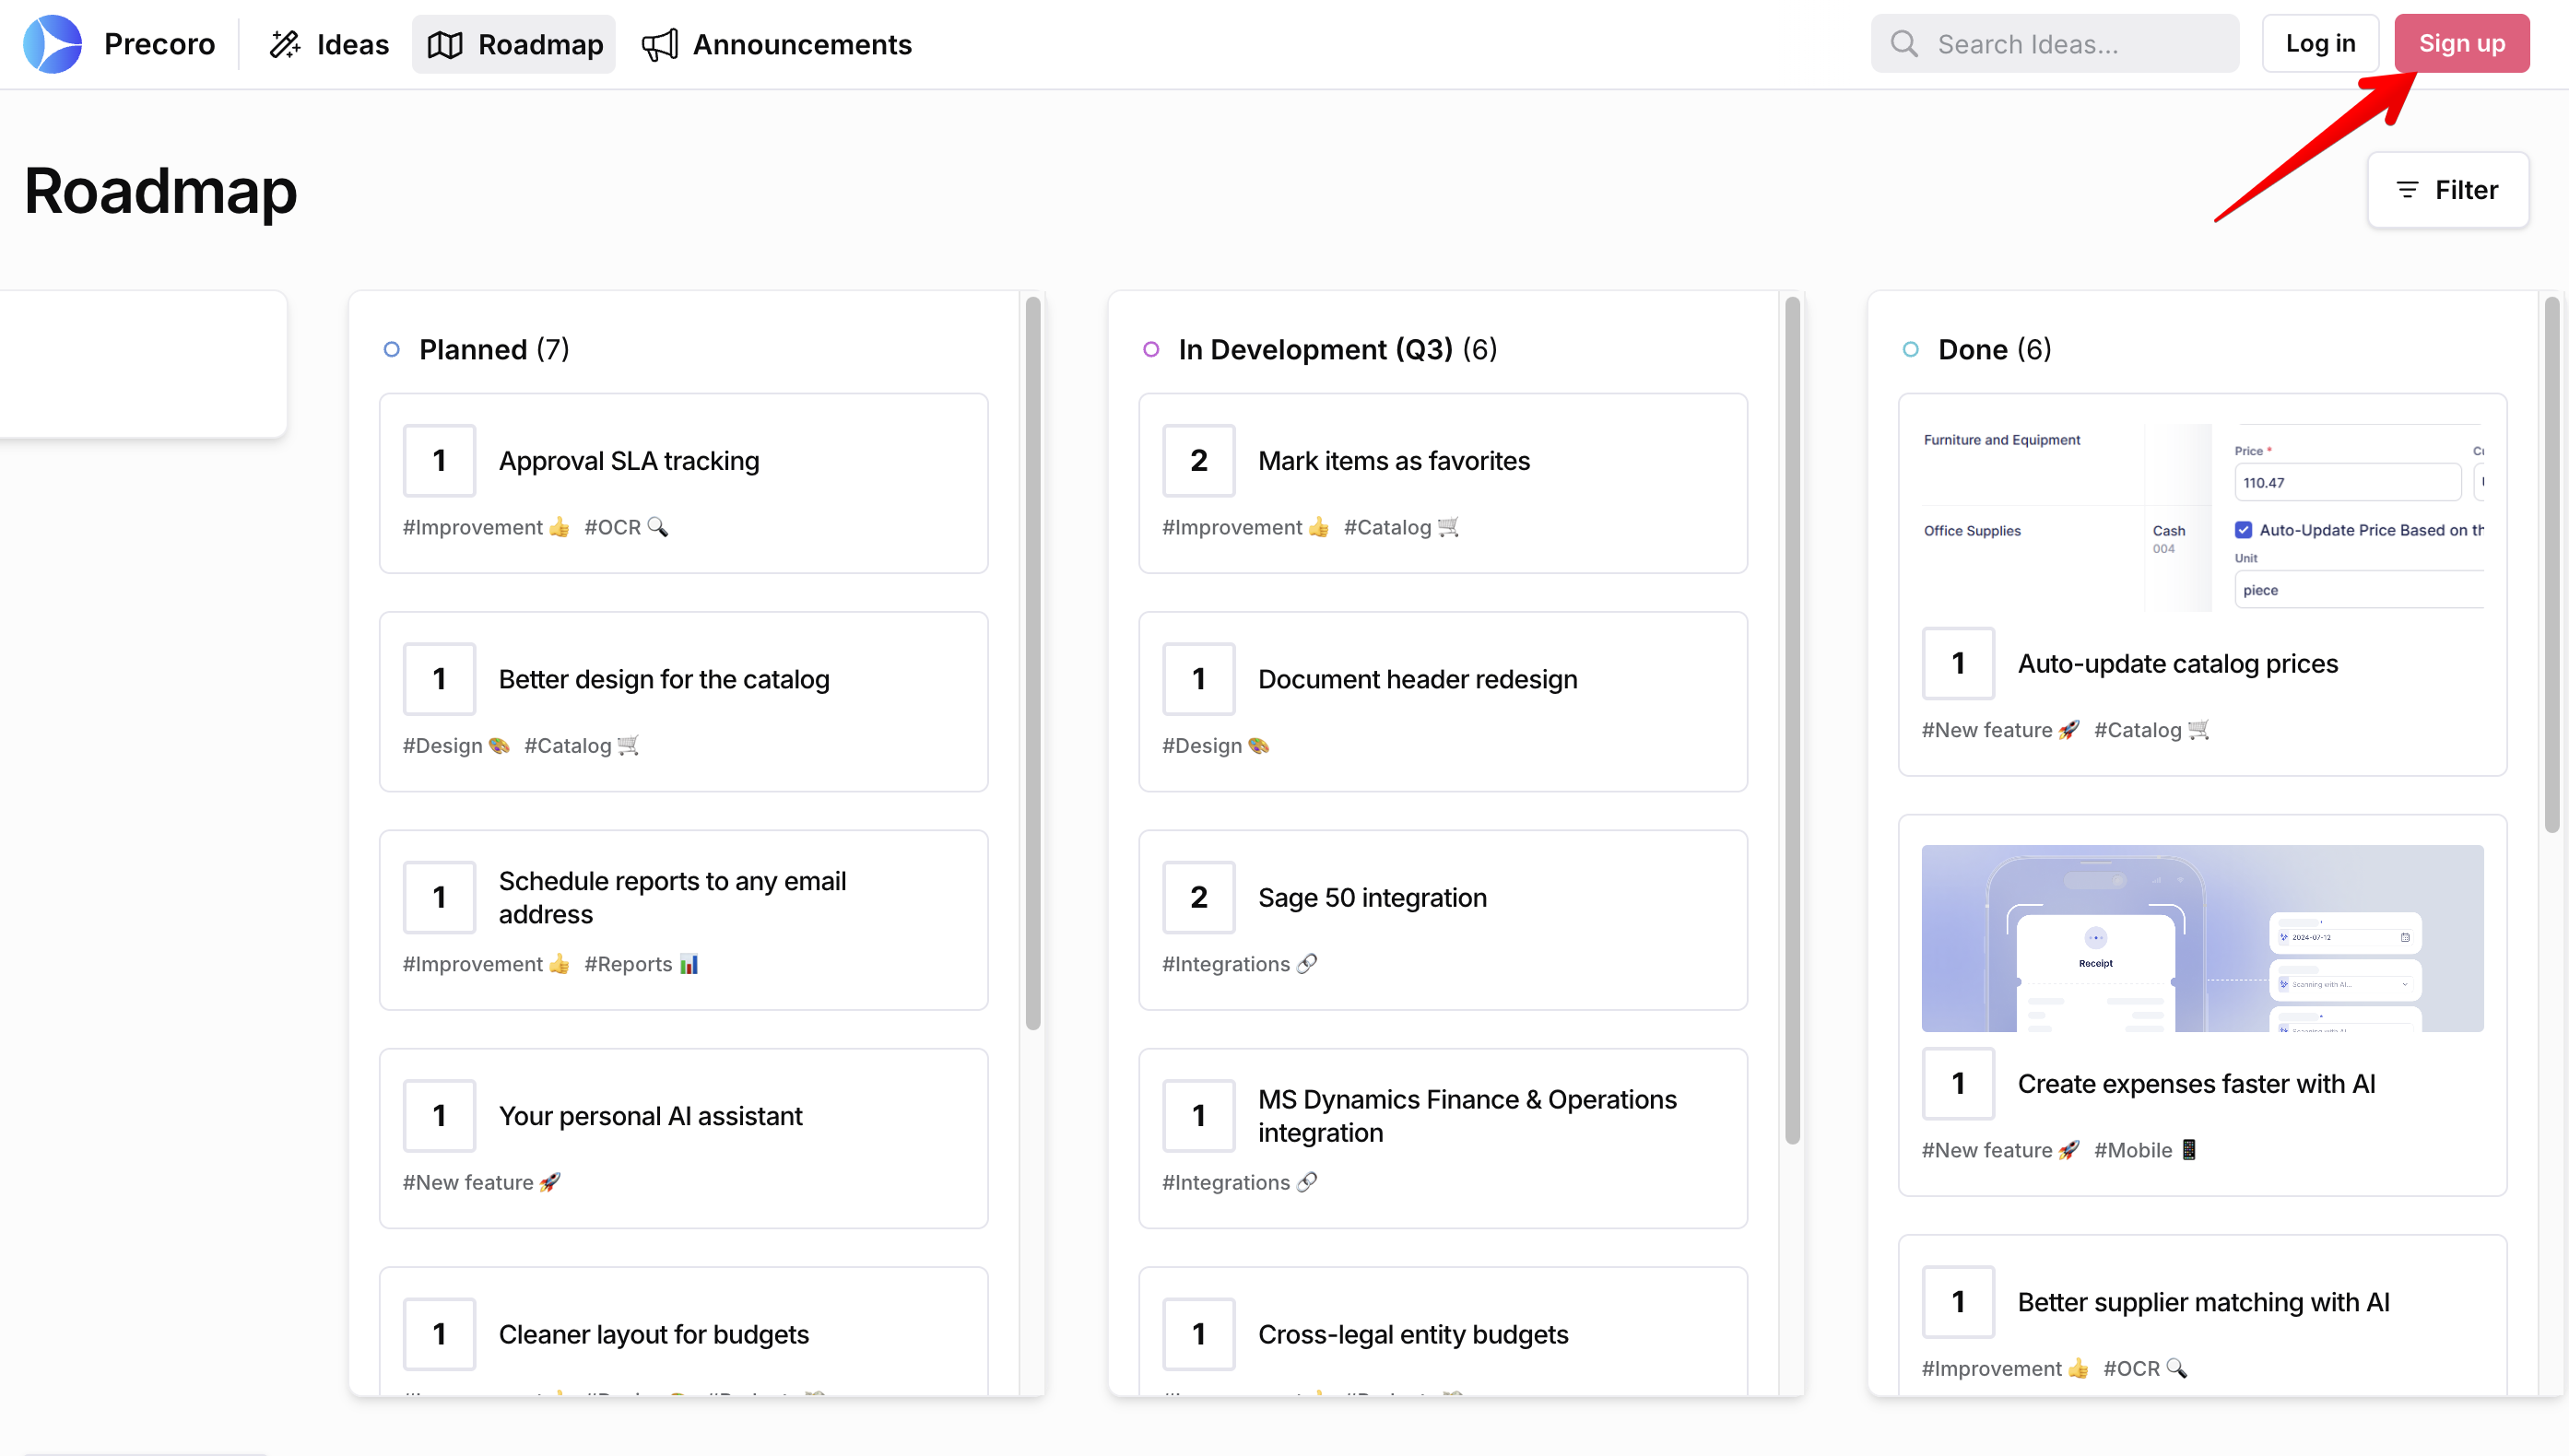Upvote Better supplier matching with AI
The height and width of the screenshot is (1456, 2569).
(x=1958, y=1302)
